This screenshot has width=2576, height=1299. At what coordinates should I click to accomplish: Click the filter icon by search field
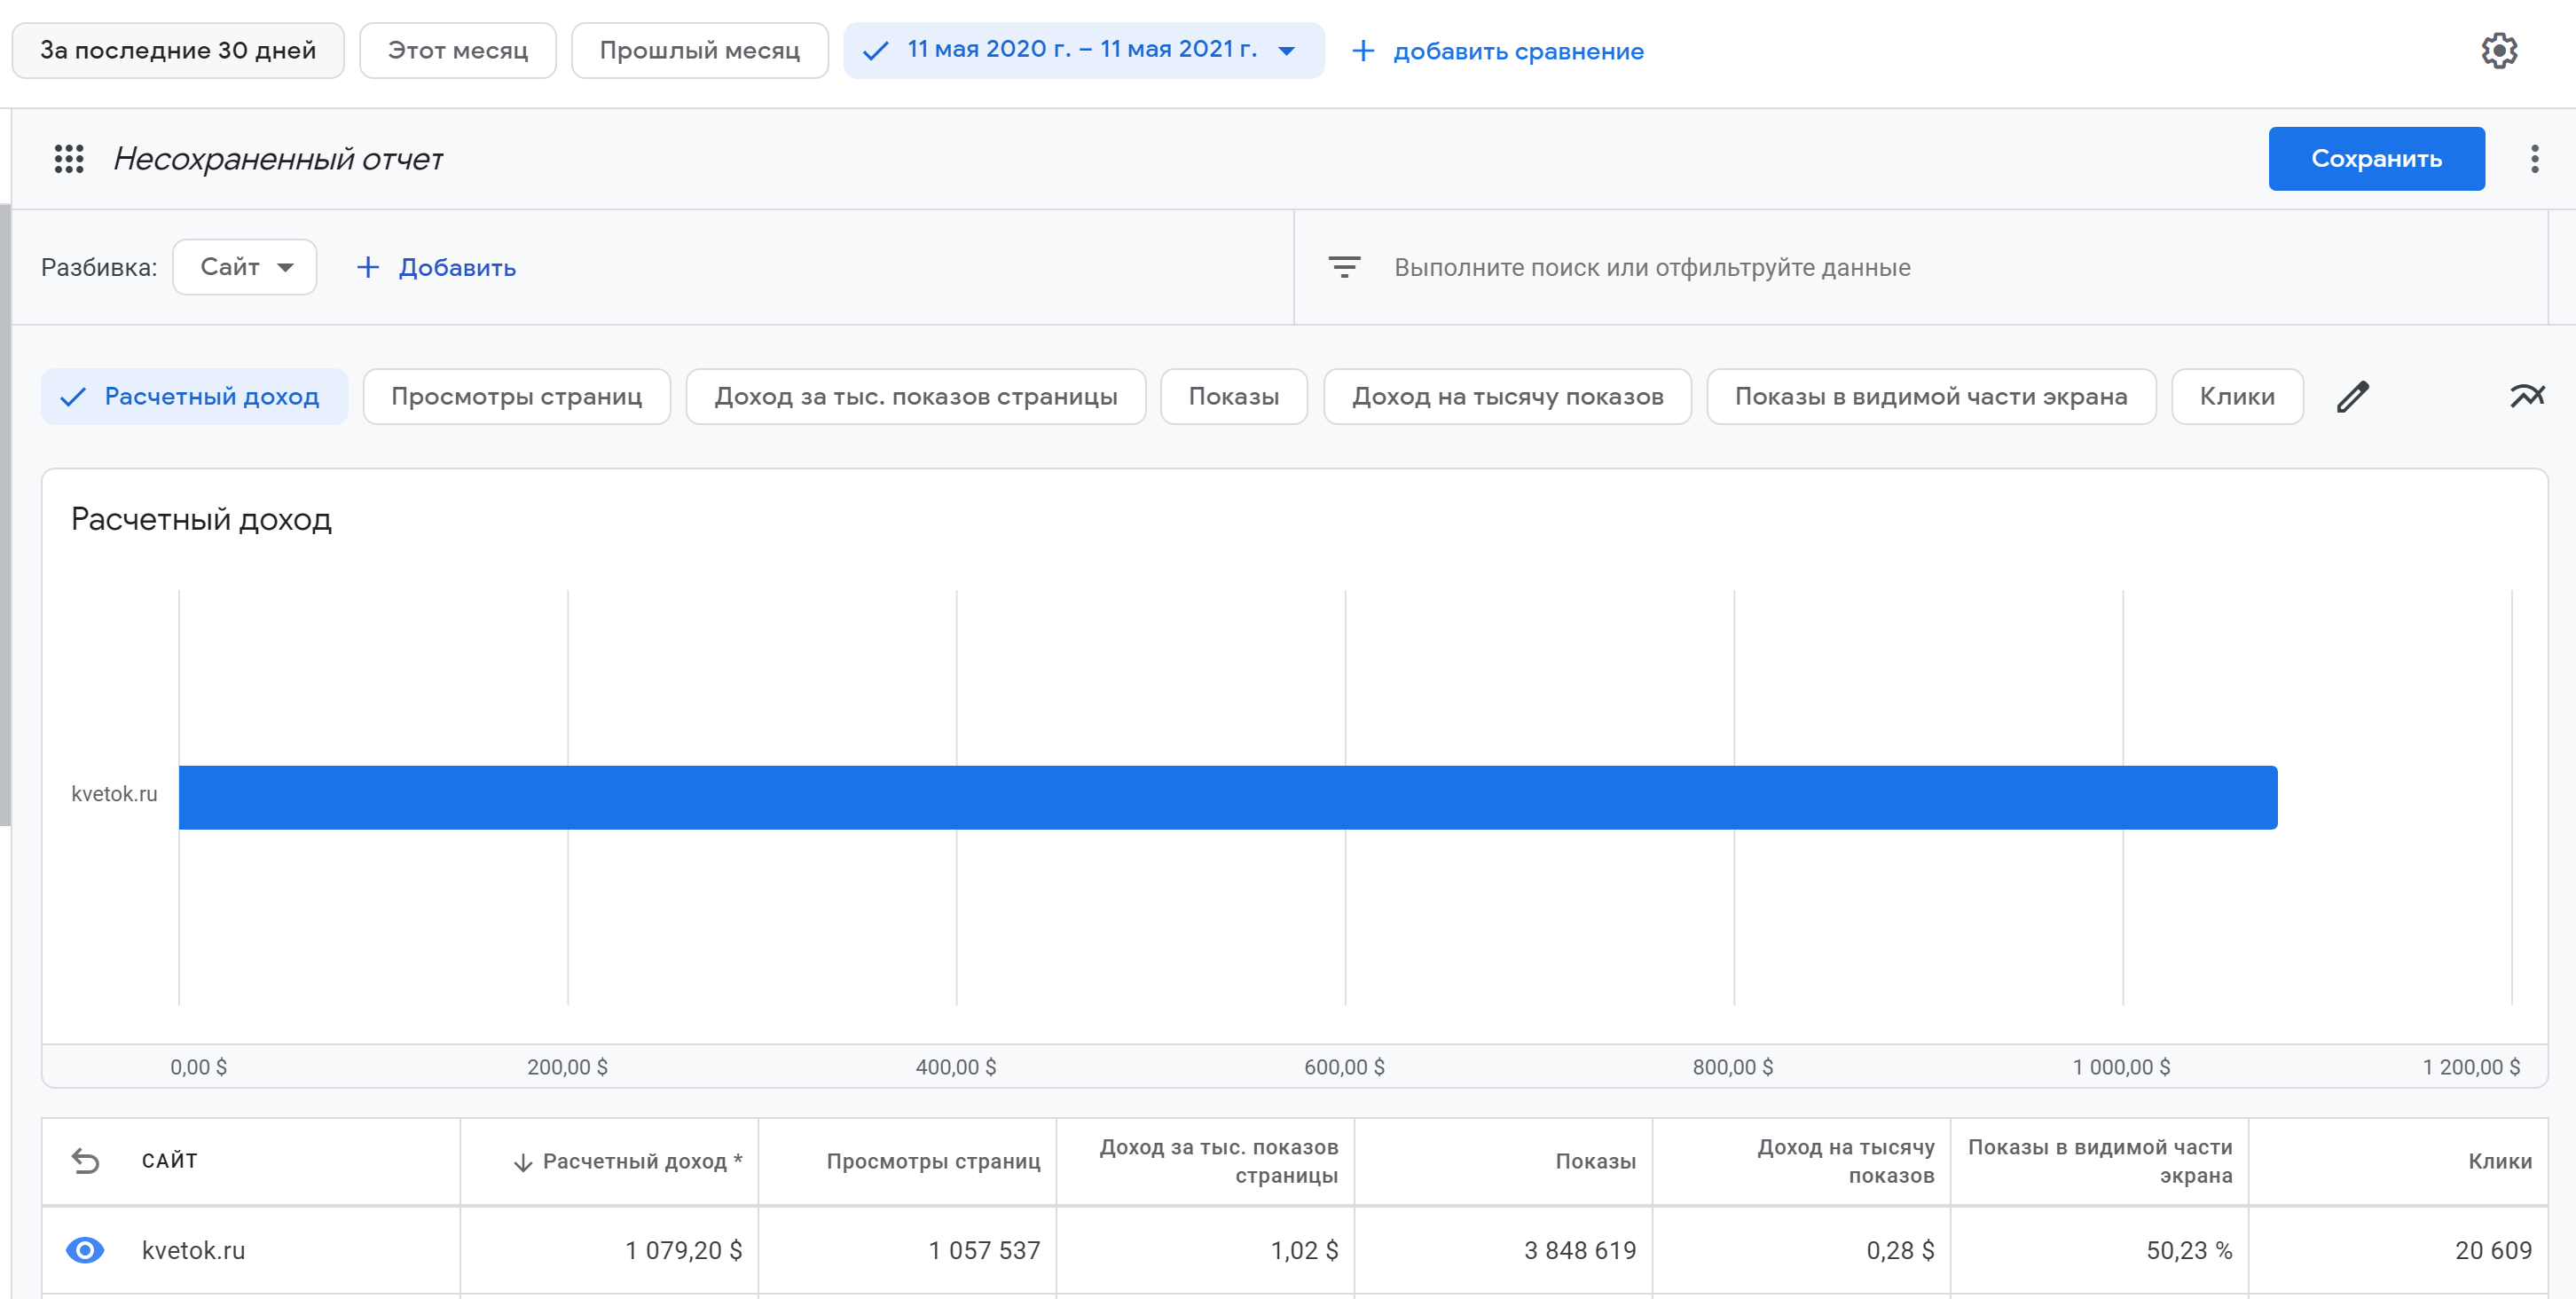coord(1343,267)
